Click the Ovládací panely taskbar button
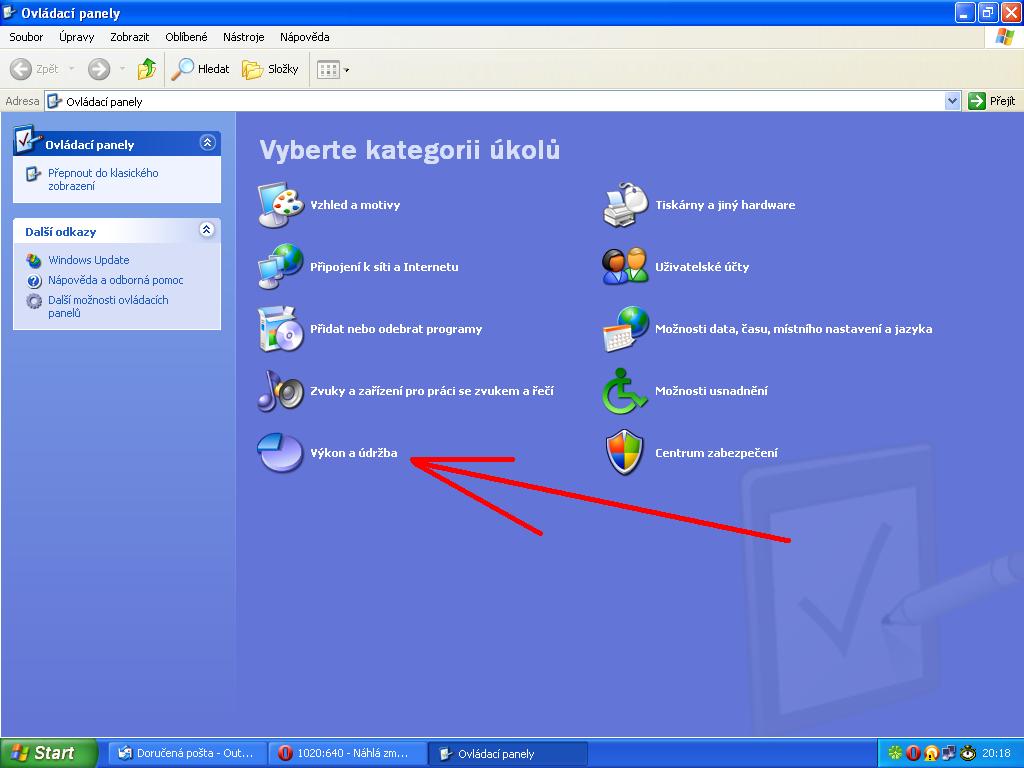This screenshot has width=1024, height=768. (508, 754)
